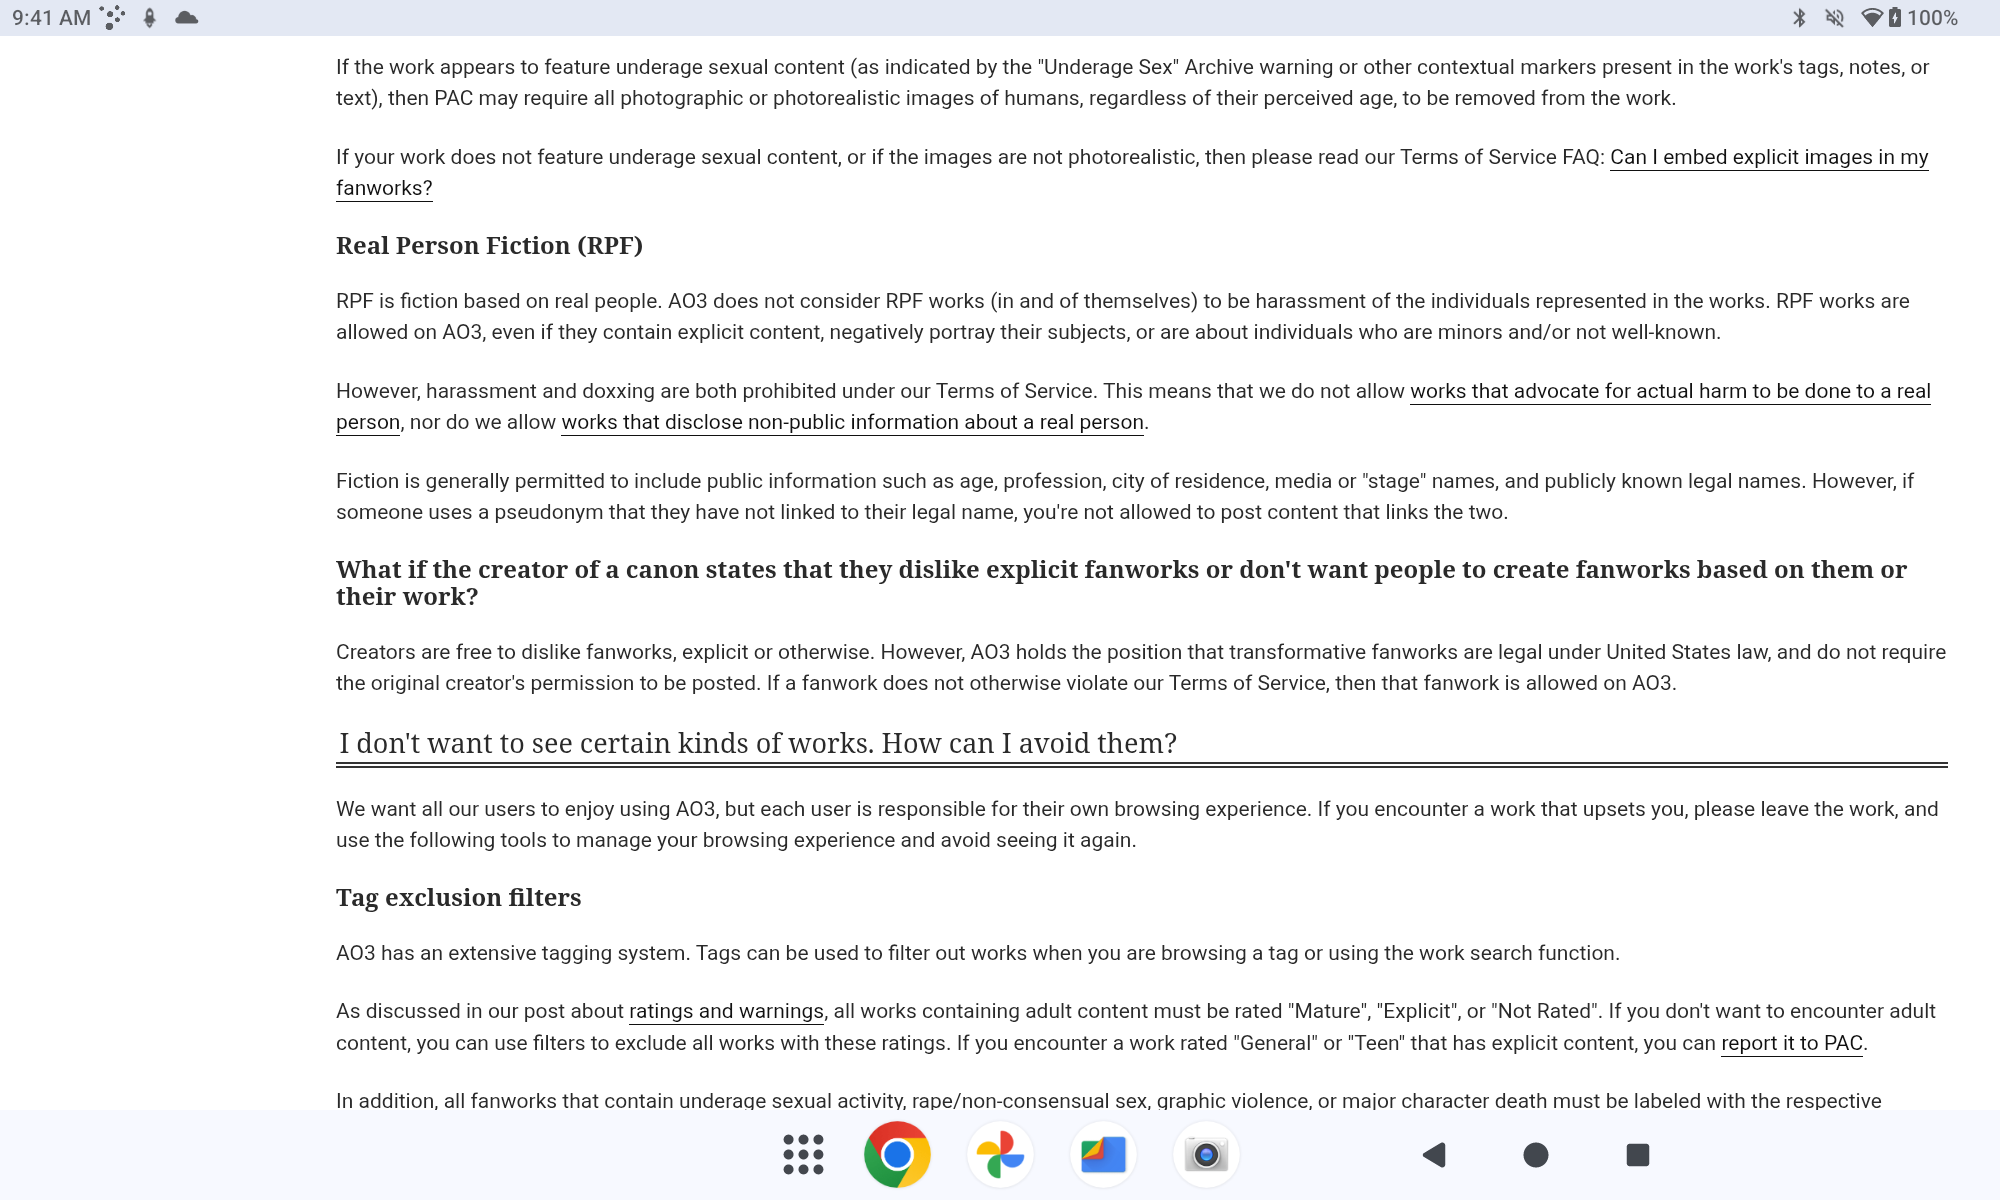The height and width of the screenshot is (1200, 2000).
Task: Click paragraph starting 'If the work appears to feature'
Action: (x=1132, y=82)
